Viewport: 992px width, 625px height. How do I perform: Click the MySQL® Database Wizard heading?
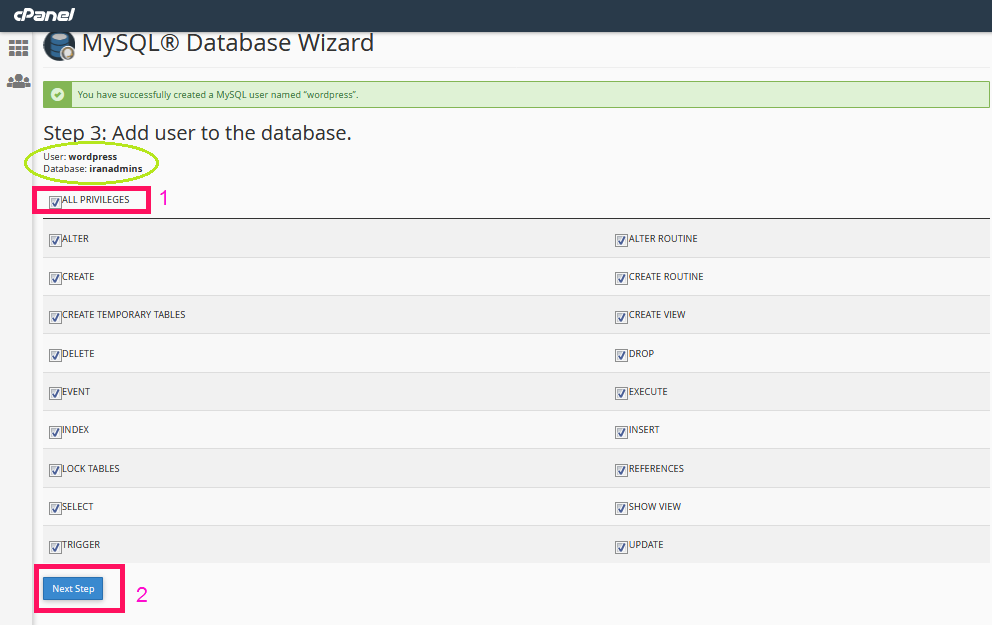coord(228,43)
